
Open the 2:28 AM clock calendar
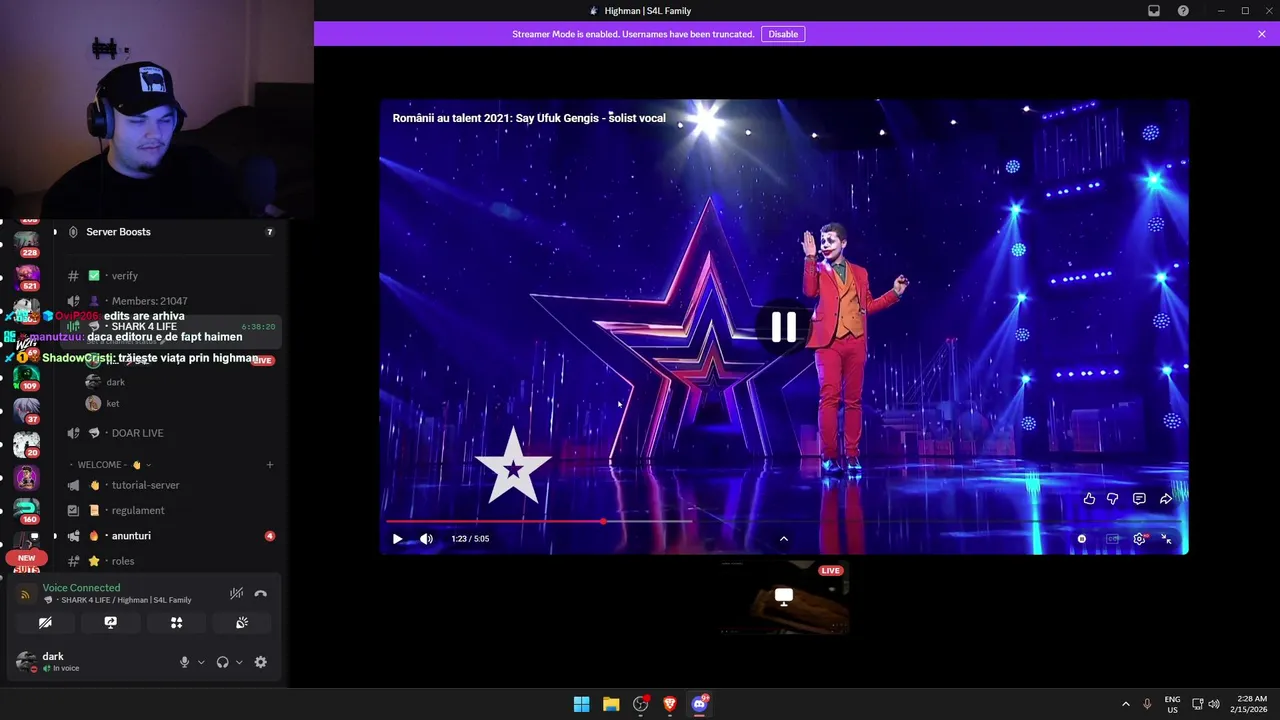coord(1251,704)
